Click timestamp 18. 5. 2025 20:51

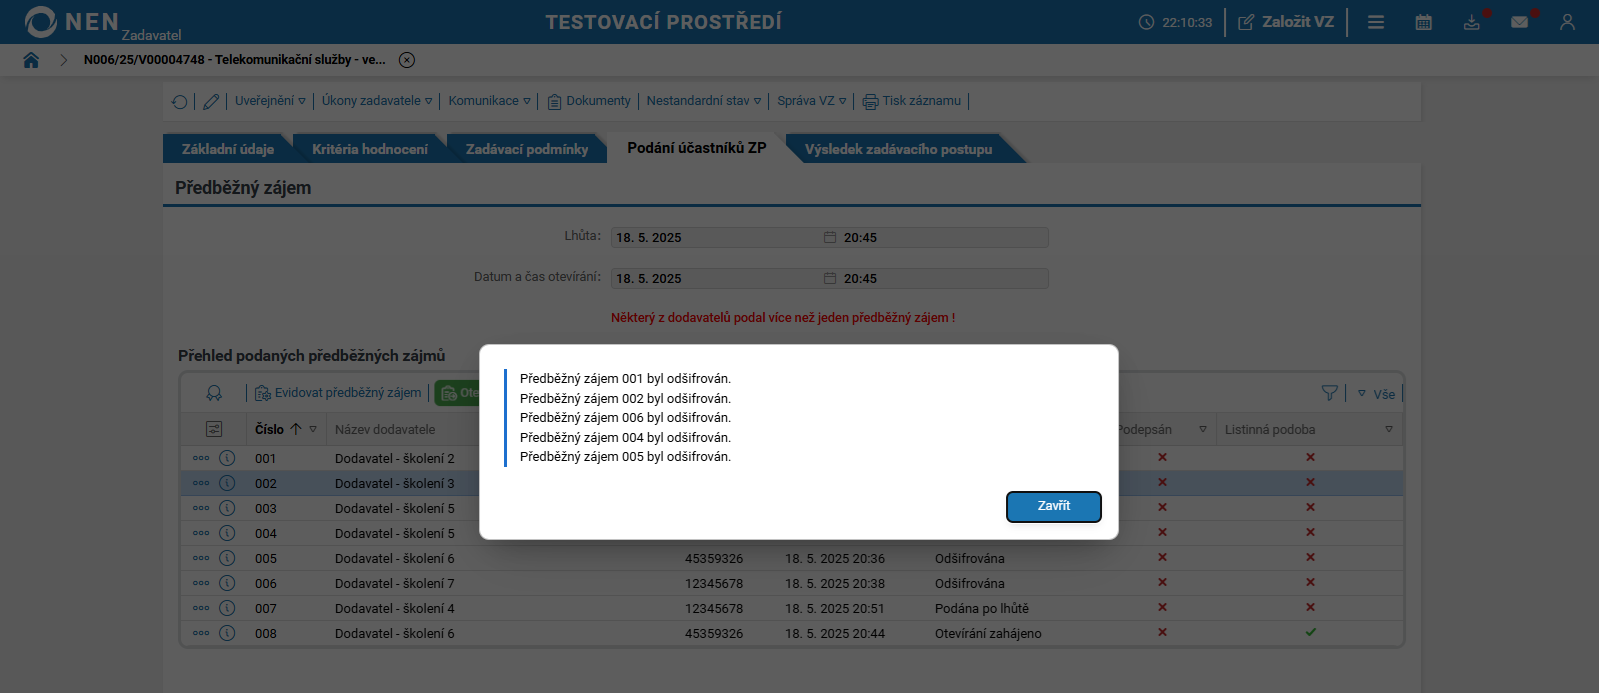835,609
